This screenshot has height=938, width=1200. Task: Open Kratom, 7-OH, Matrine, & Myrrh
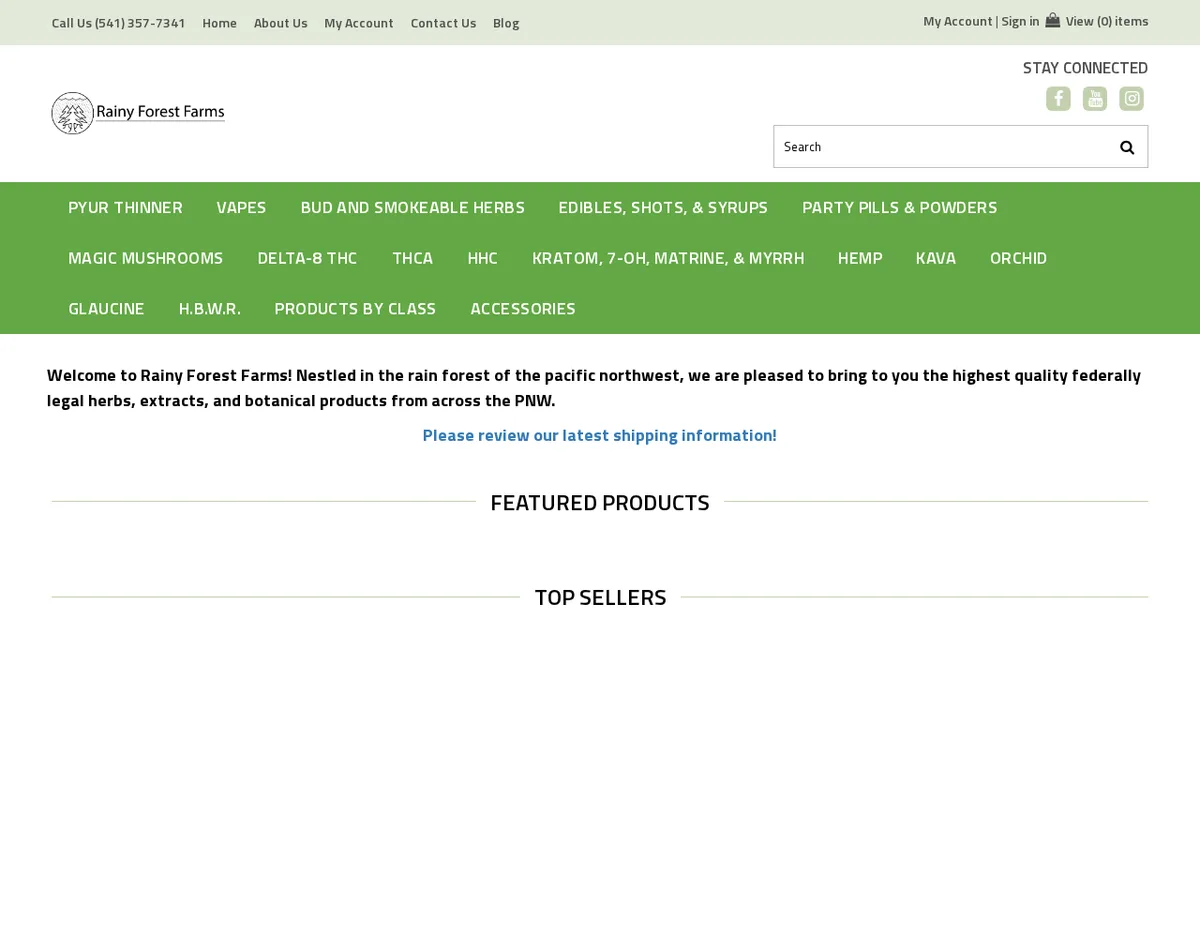[668, 258]
